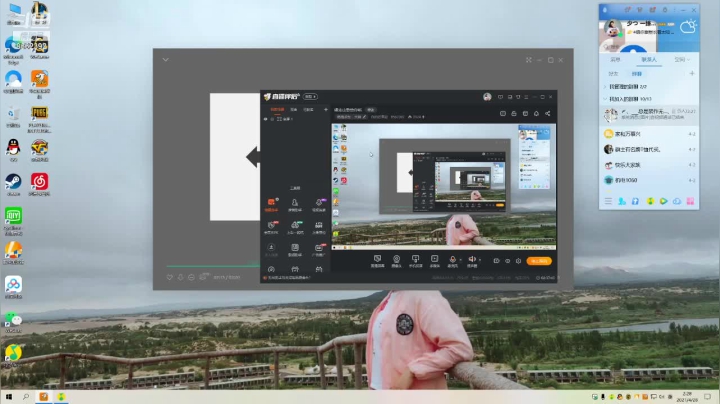
Task: Open settings gear near the start streaming button
Action: 518,261
